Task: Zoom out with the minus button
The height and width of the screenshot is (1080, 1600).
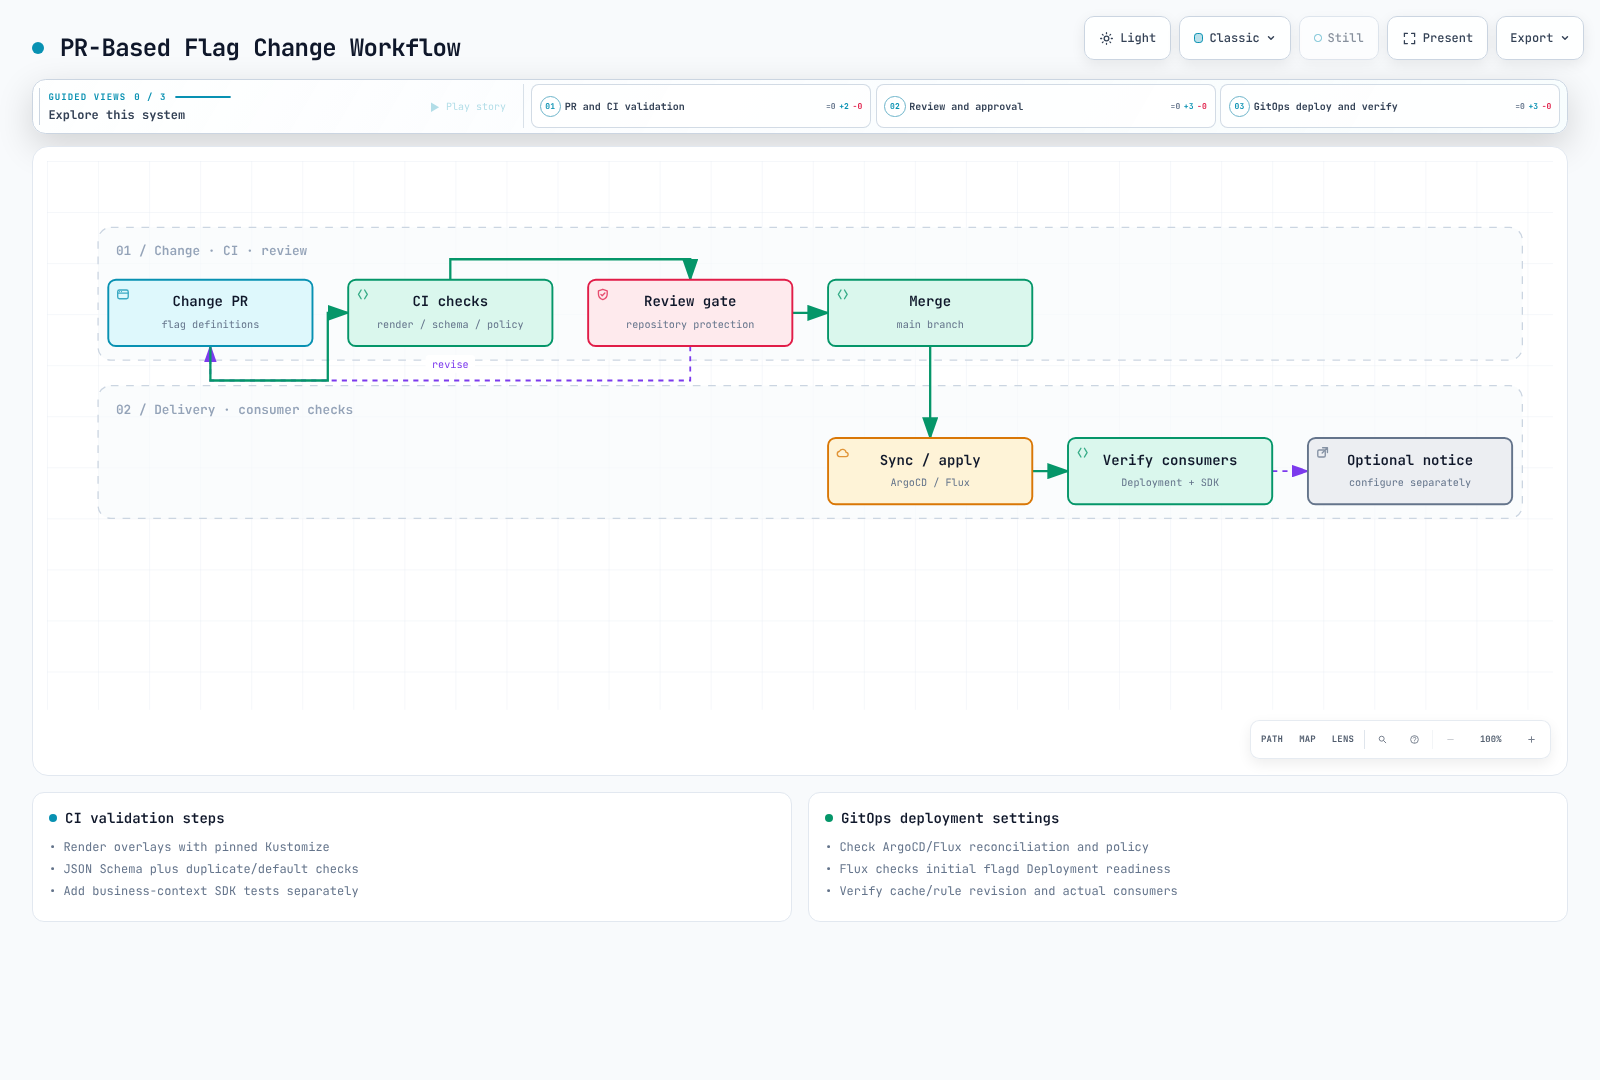Action: (1450, 740)
